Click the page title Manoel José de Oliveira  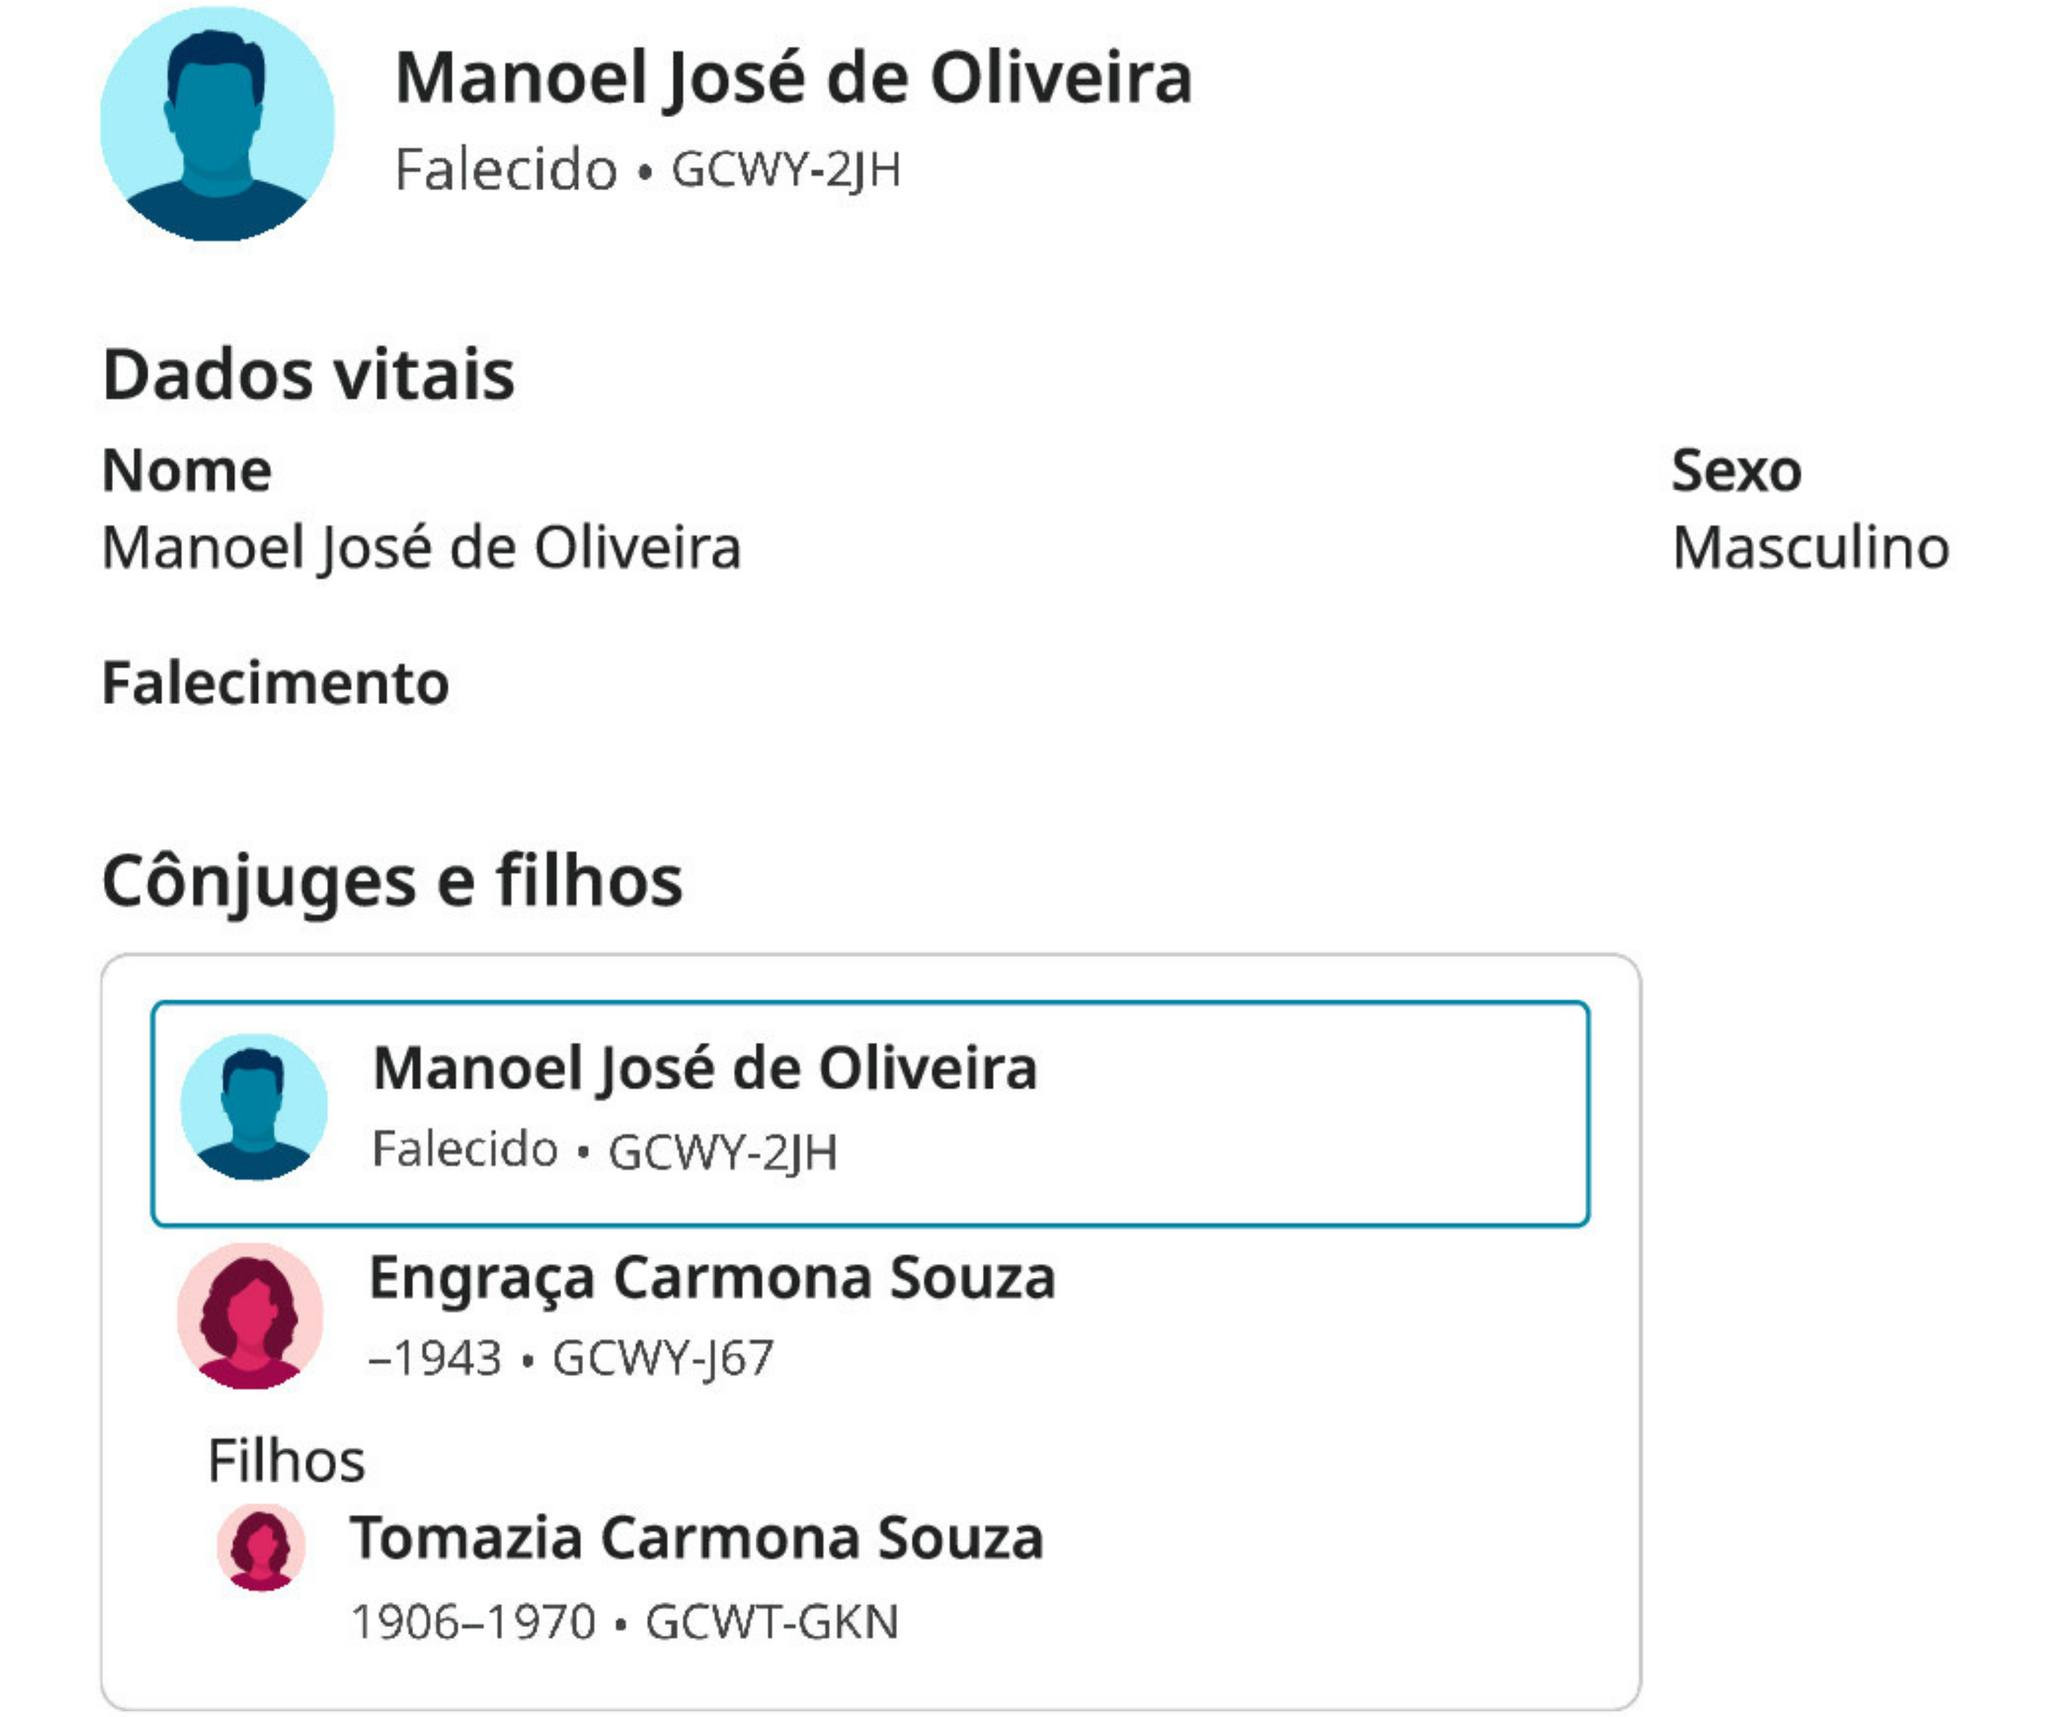pos(793,78)
